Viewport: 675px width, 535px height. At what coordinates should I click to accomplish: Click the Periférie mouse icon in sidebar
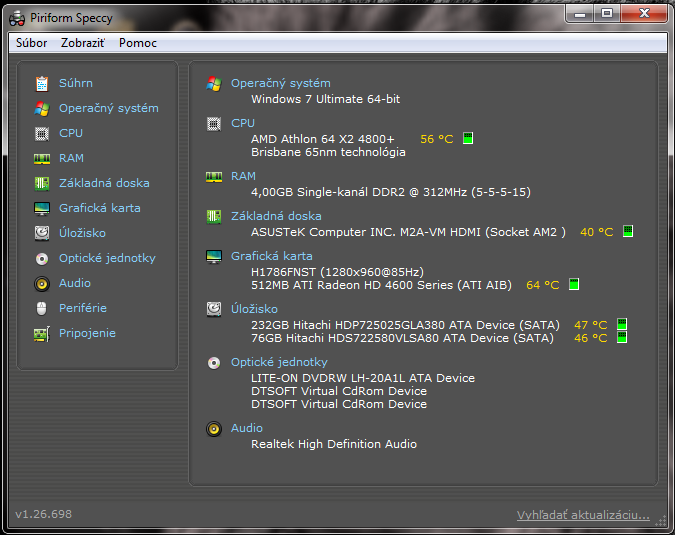(42, 309)
